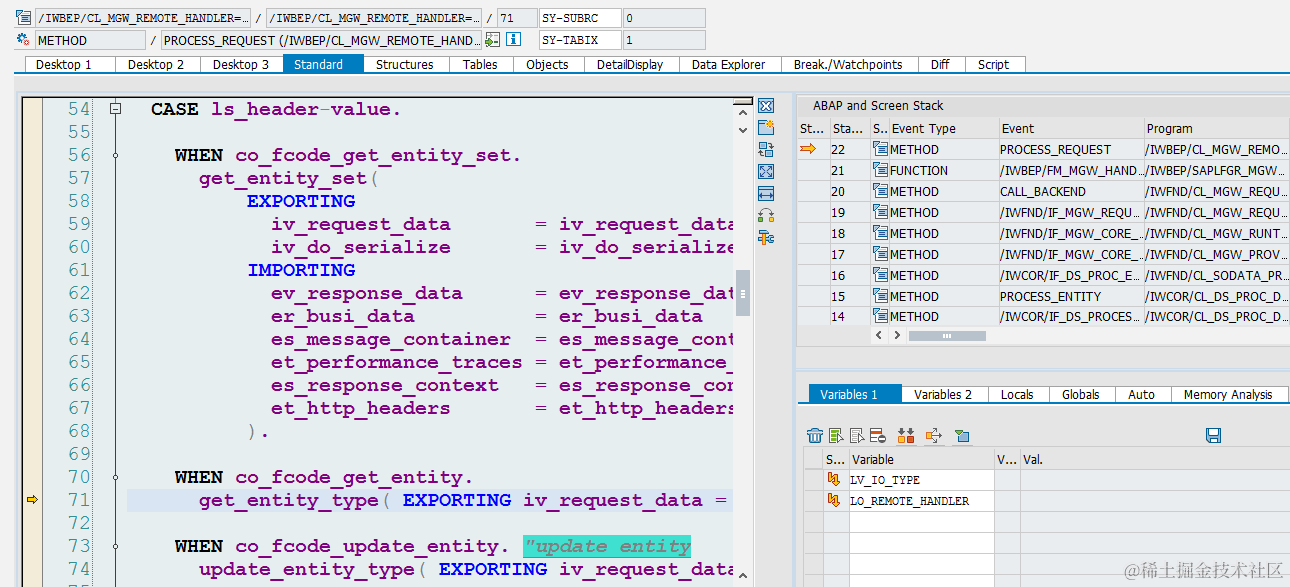This screenshot has width=1290, height=587.
Task: Click the editor scroll-down arrow near the top
Action: click(742, 129)
